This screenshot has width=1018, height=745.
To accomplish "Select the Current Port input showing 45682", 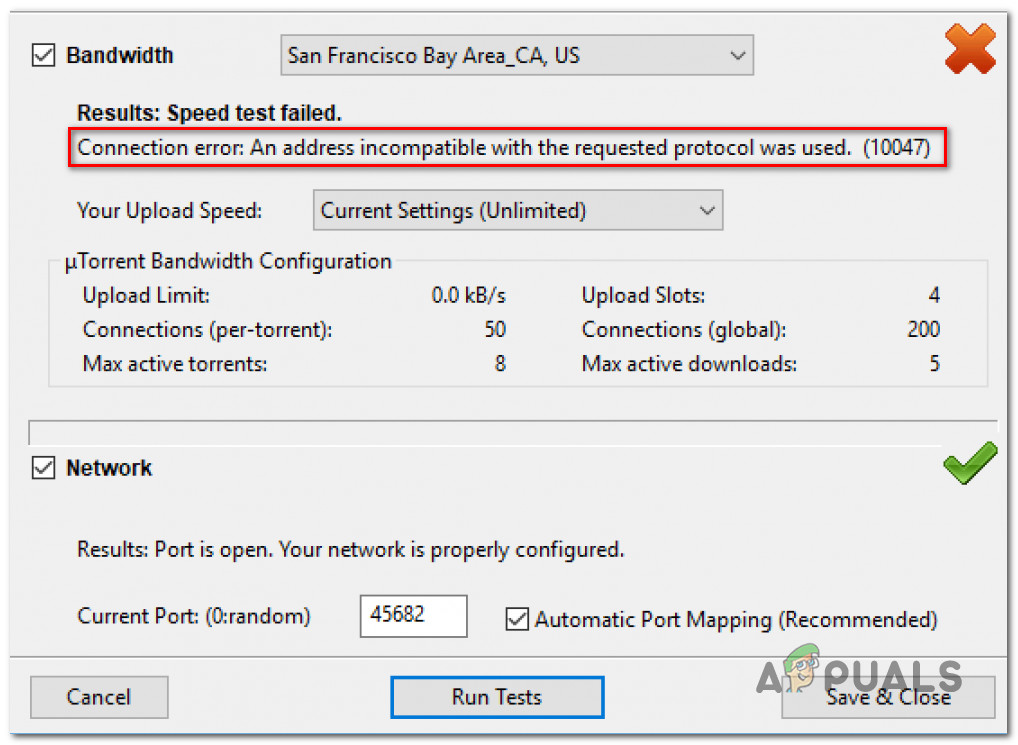I will point(413,616).
